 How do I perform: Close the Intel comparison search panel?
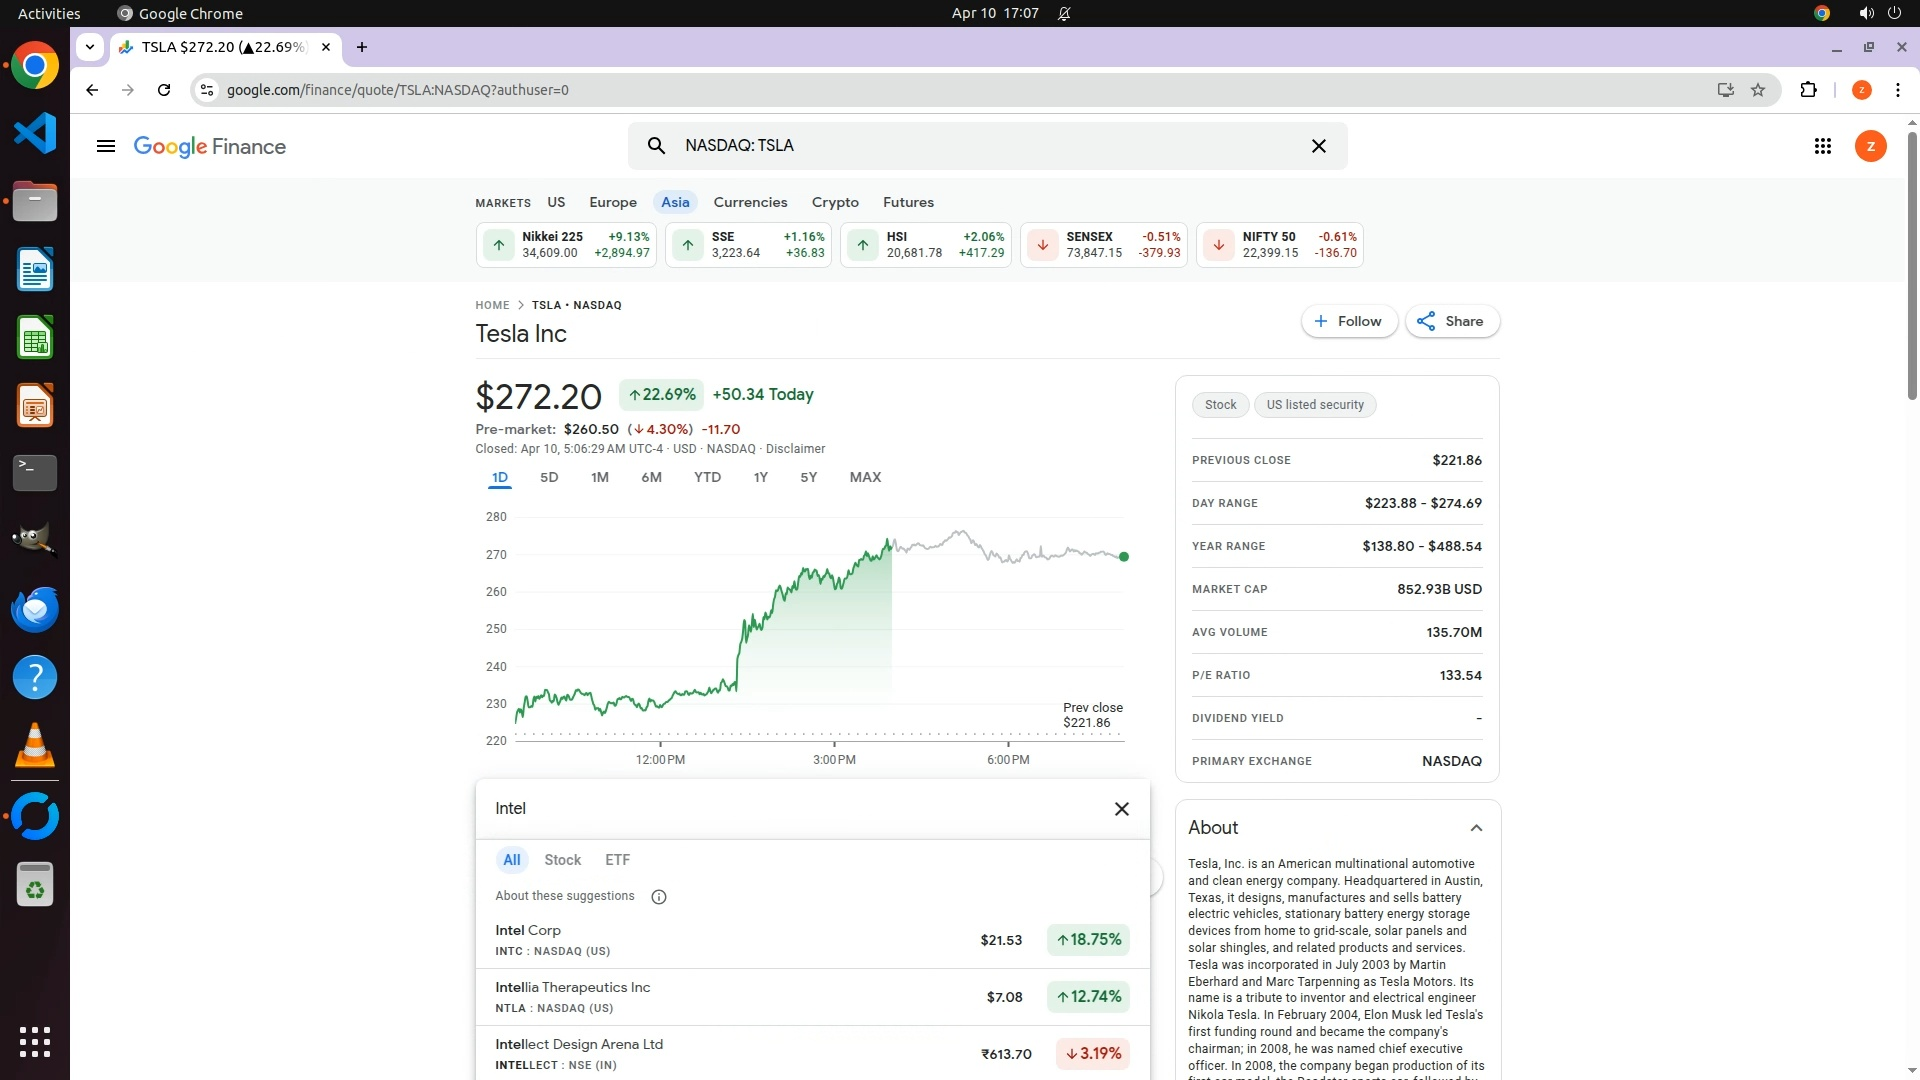tap(1121, 809)
